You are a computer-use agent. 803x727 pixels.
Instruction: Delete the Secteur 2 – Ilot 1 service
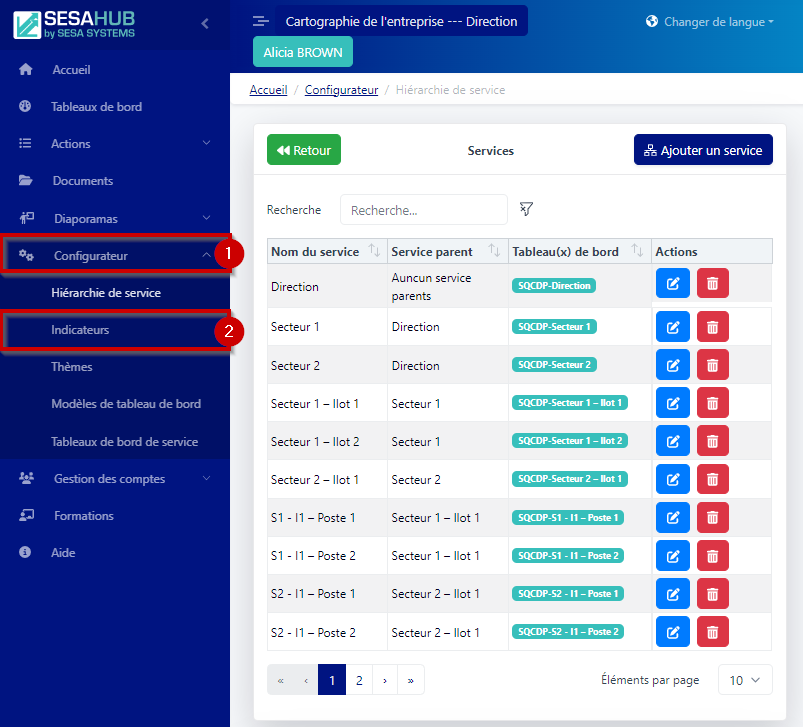712,479
